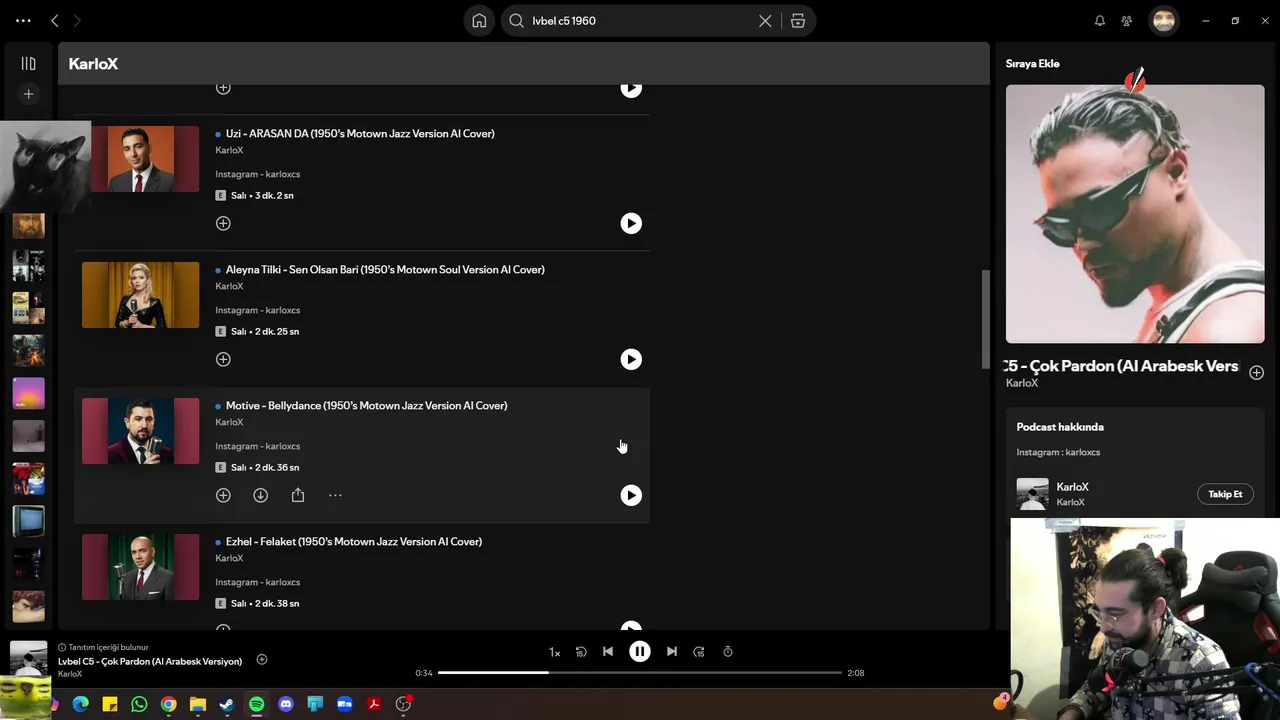Open the KarloX page header title
The height and width of the screenshot is (720, 1280).
click(93, 63)
